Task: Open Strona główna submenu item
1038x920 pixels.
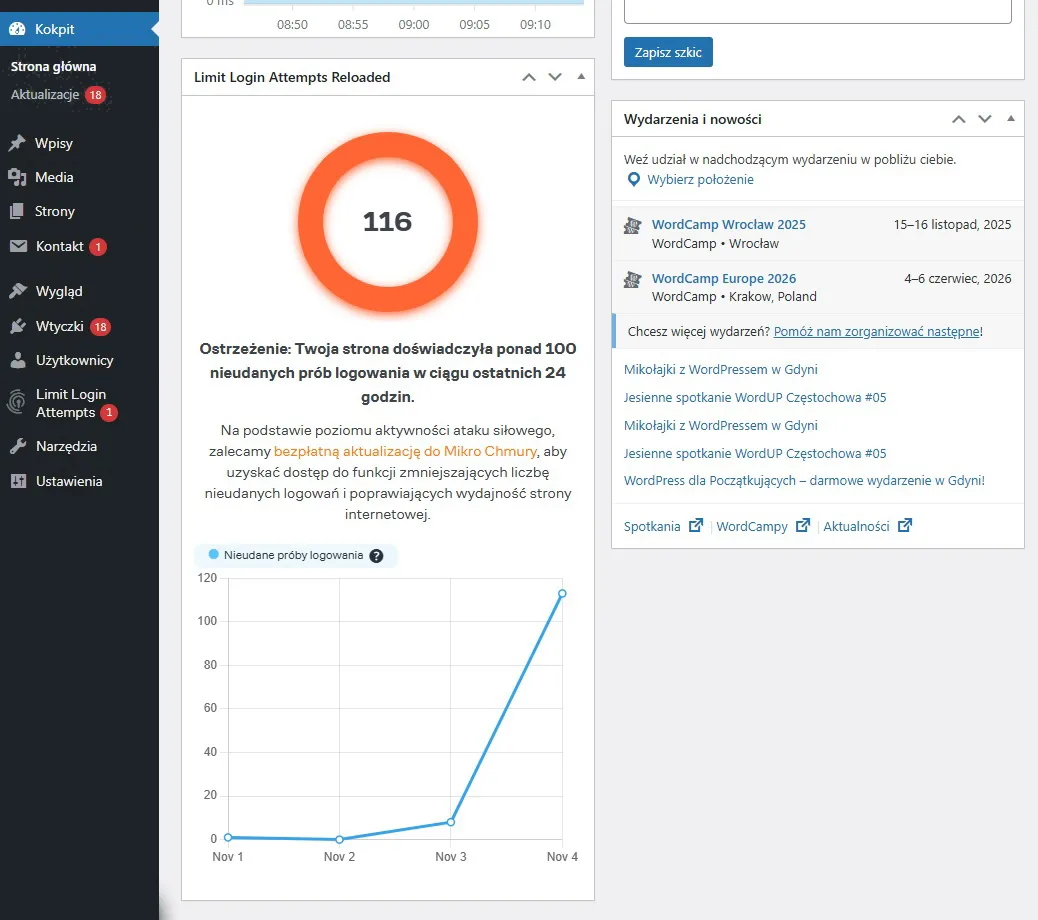Action: pyautogui.click(x=54, y=67)
